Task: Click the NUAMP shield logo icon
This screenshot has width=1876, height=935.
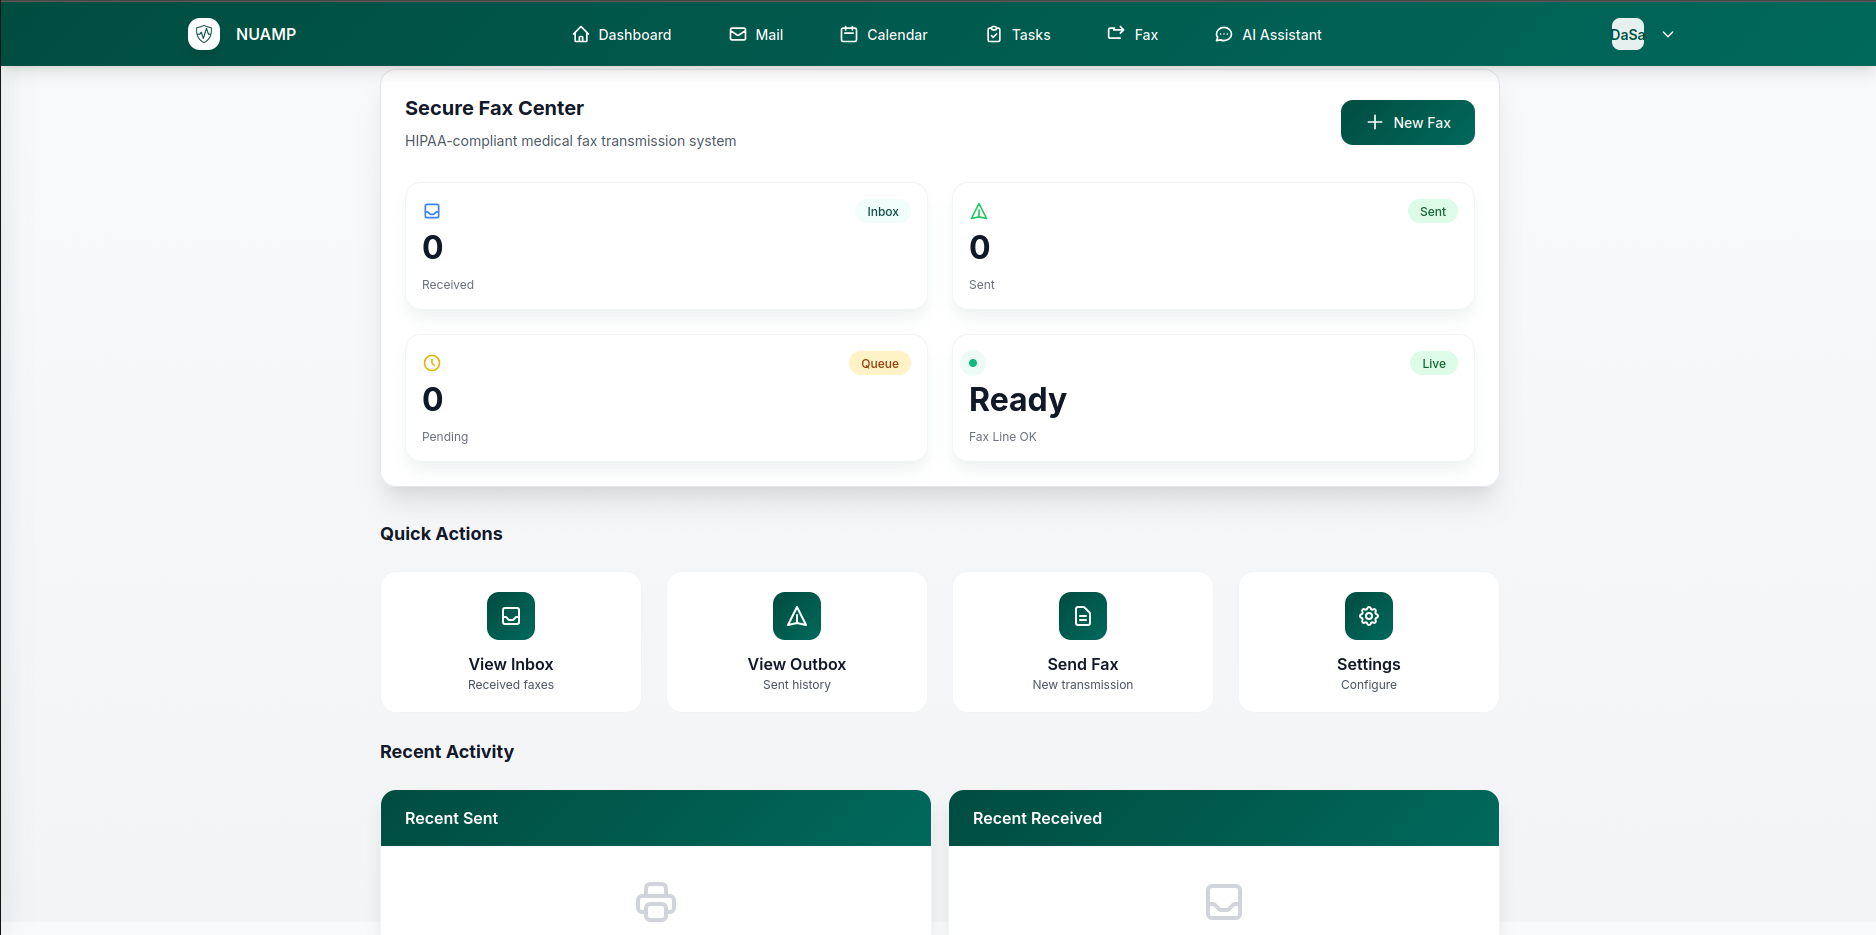Action: pos(204,34)
